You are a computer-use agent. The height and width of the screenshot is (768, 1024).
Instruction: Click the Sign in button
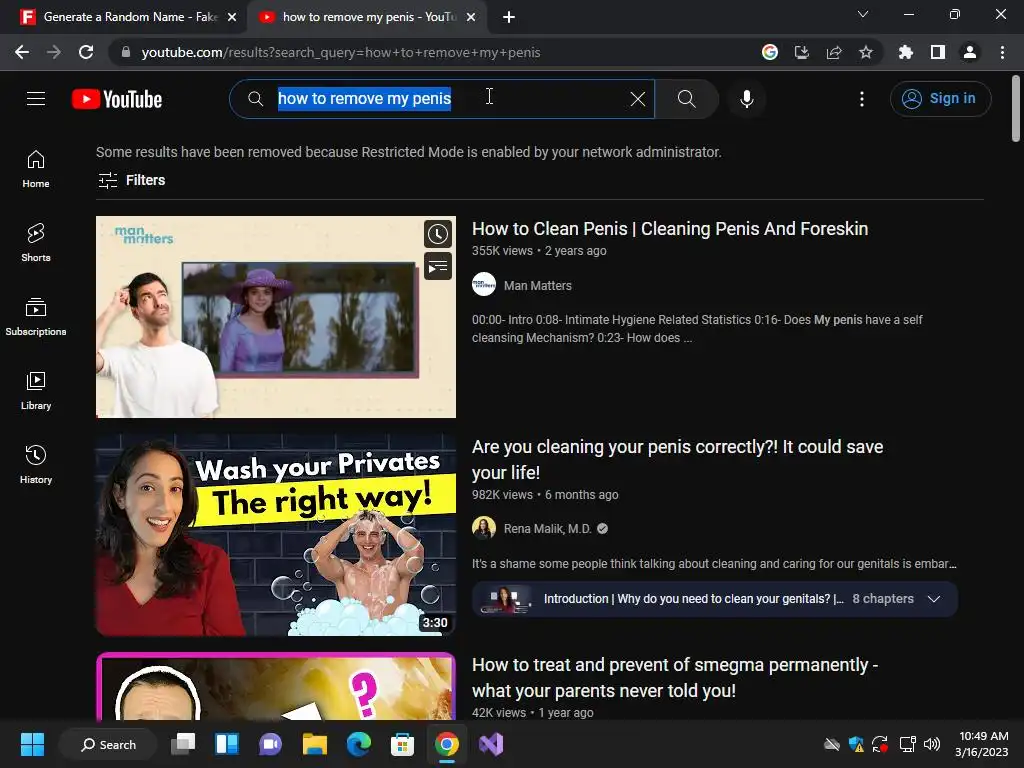940,99
